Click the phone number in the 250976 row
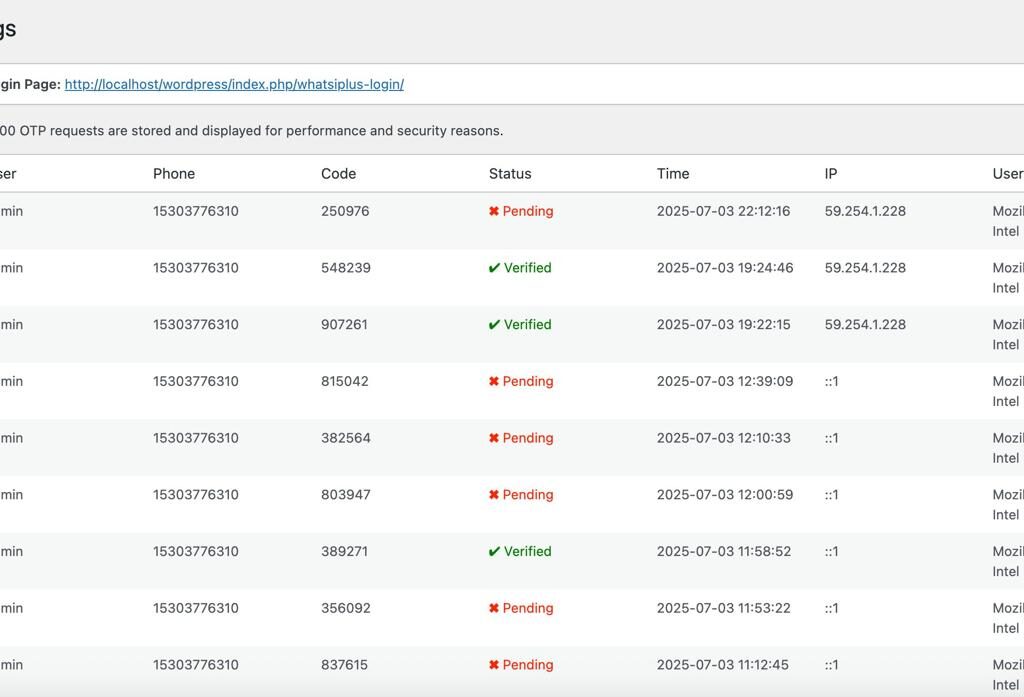Image resolution: width=1024 pixels, height=697 pixels. (196, 211)
